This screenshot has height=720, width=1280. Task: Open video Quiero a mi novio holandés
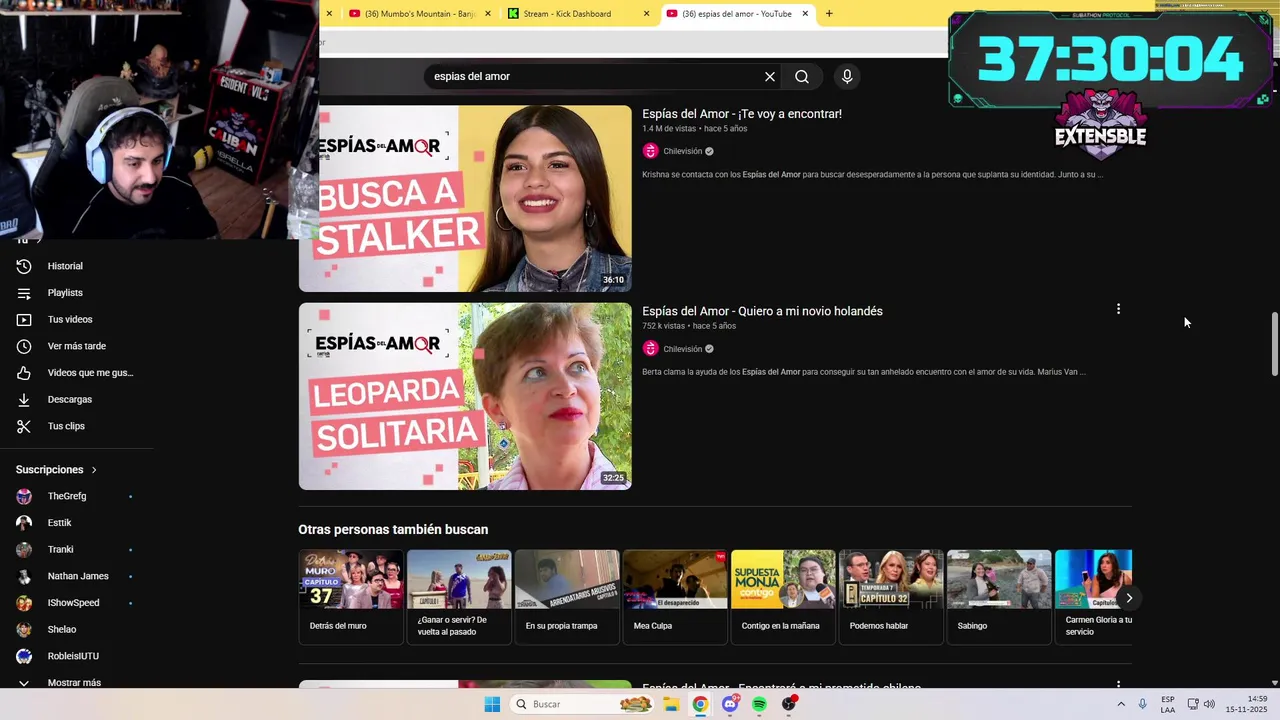pos(762,311)
